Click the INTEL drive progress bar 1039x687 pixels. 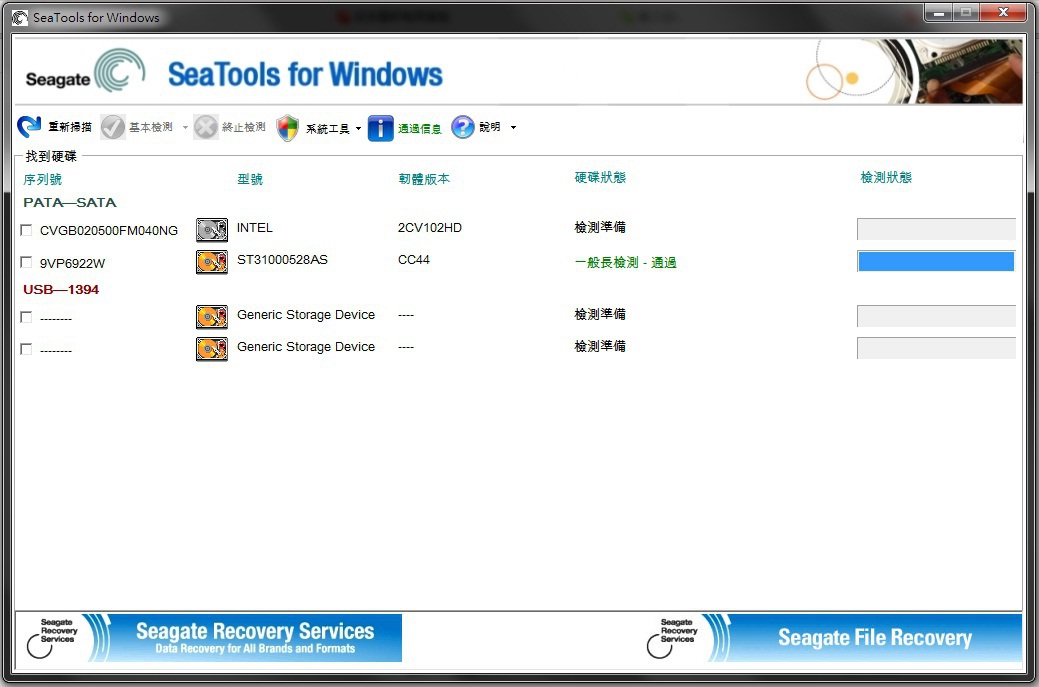pyautogui.click(x=936, y=229)
